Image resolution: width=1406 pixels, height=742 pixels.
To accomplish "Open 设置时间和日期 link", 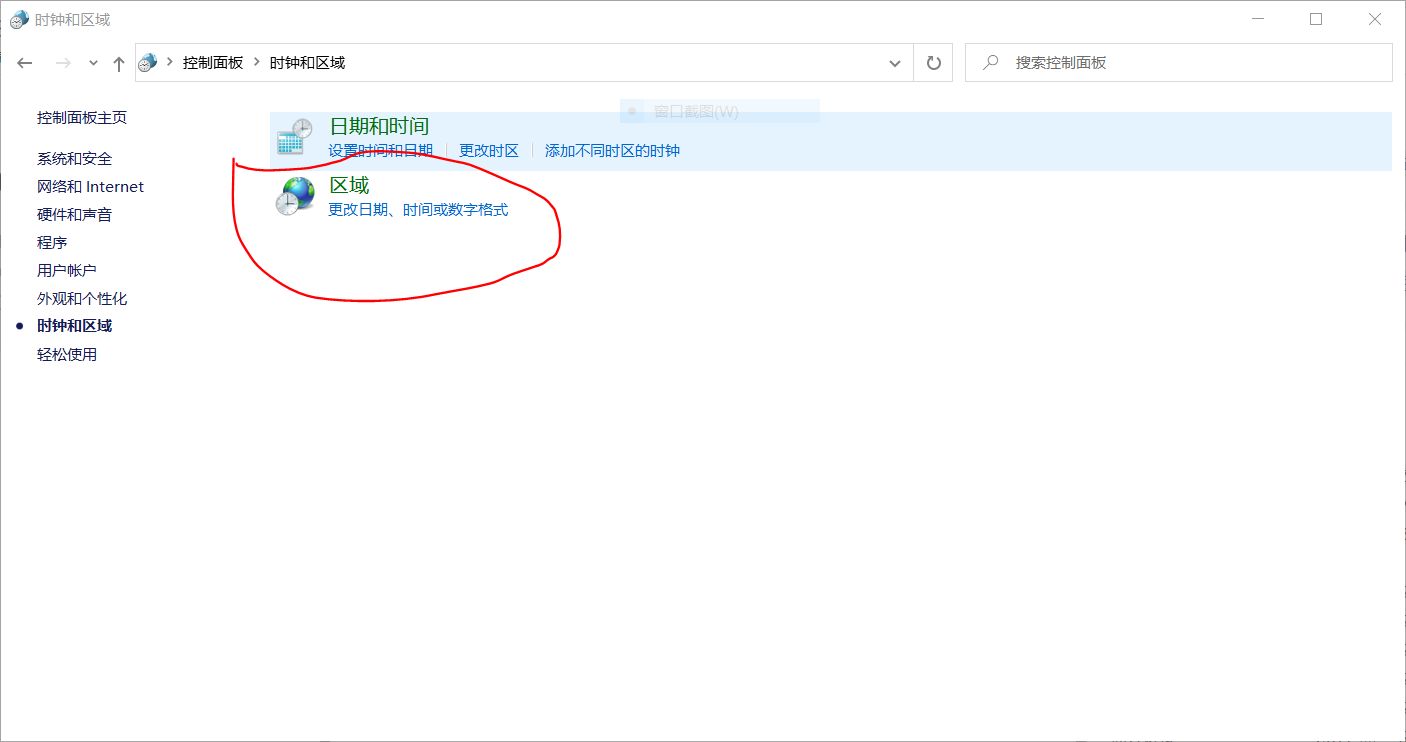I will (x=381, y=151).
